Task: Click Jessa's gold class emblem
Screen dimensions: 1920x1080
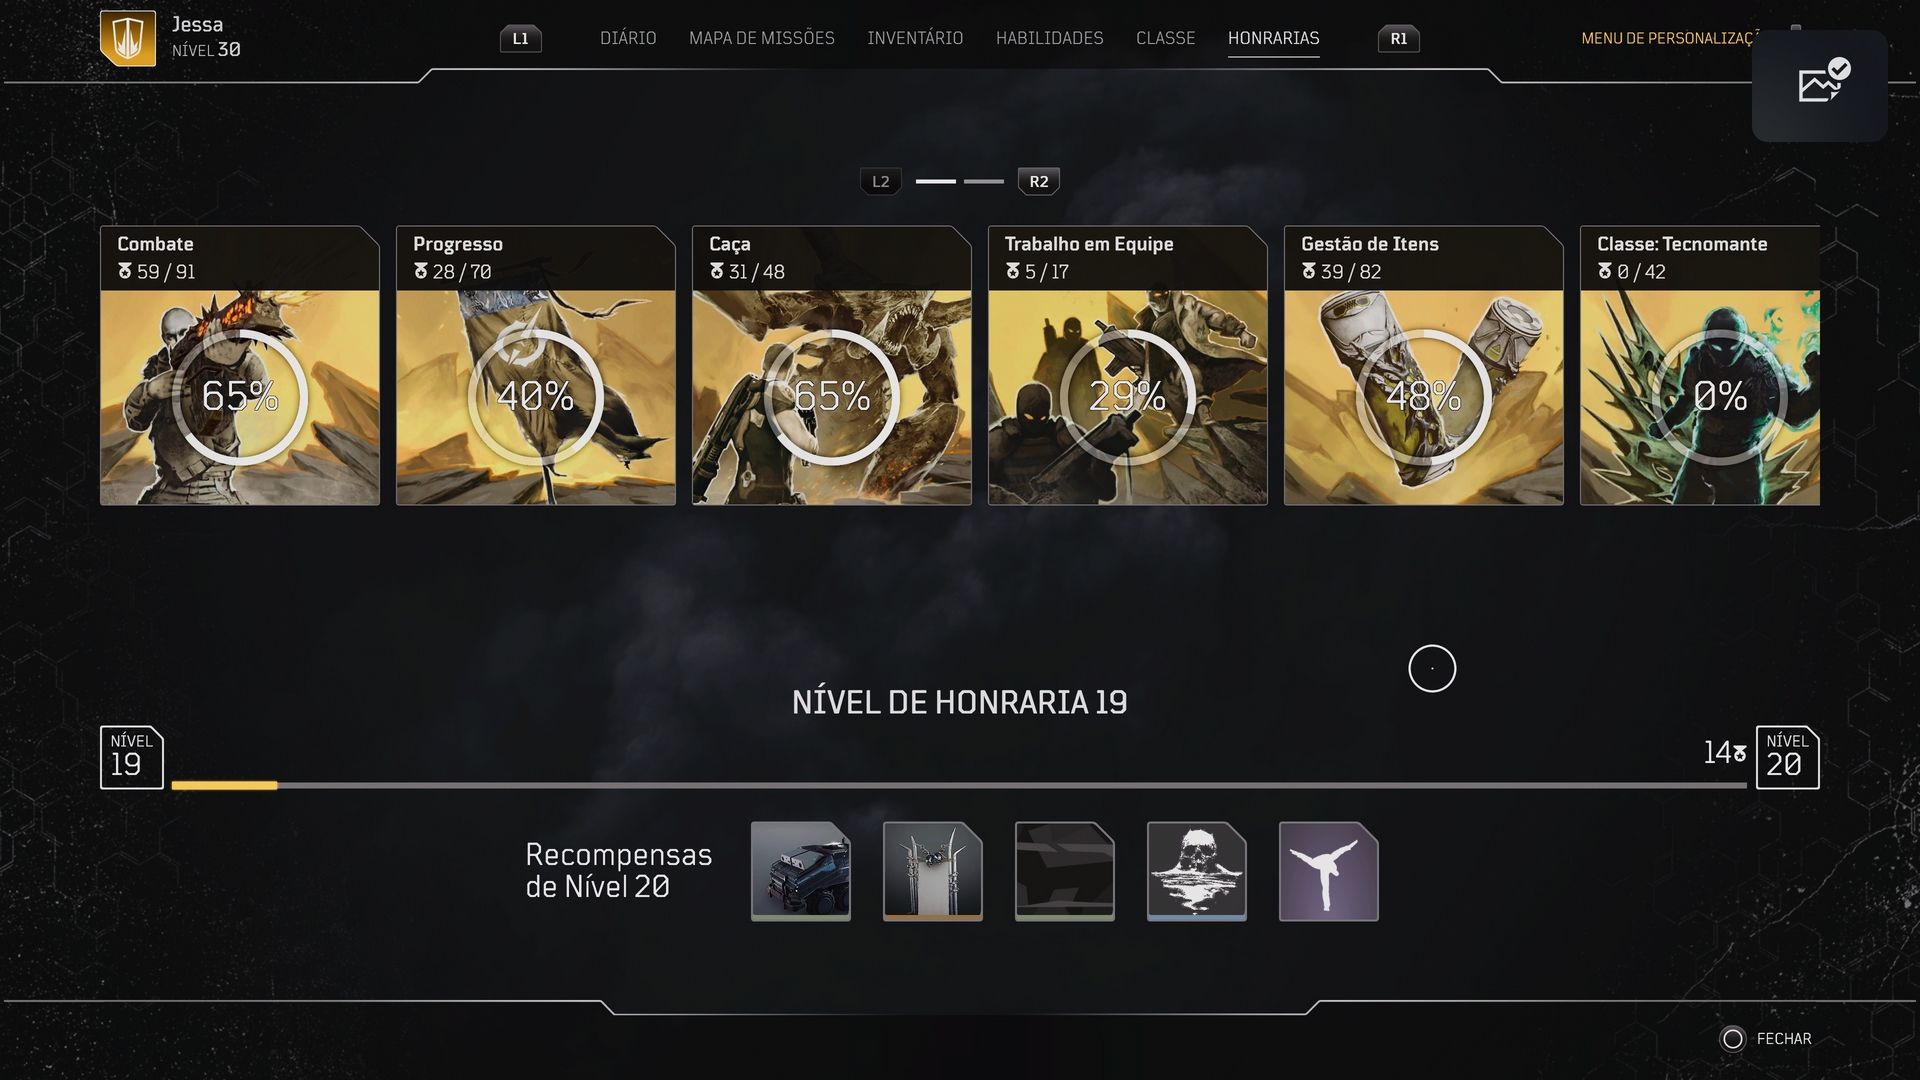Action: pyautogui.click(x=128, y=38)
